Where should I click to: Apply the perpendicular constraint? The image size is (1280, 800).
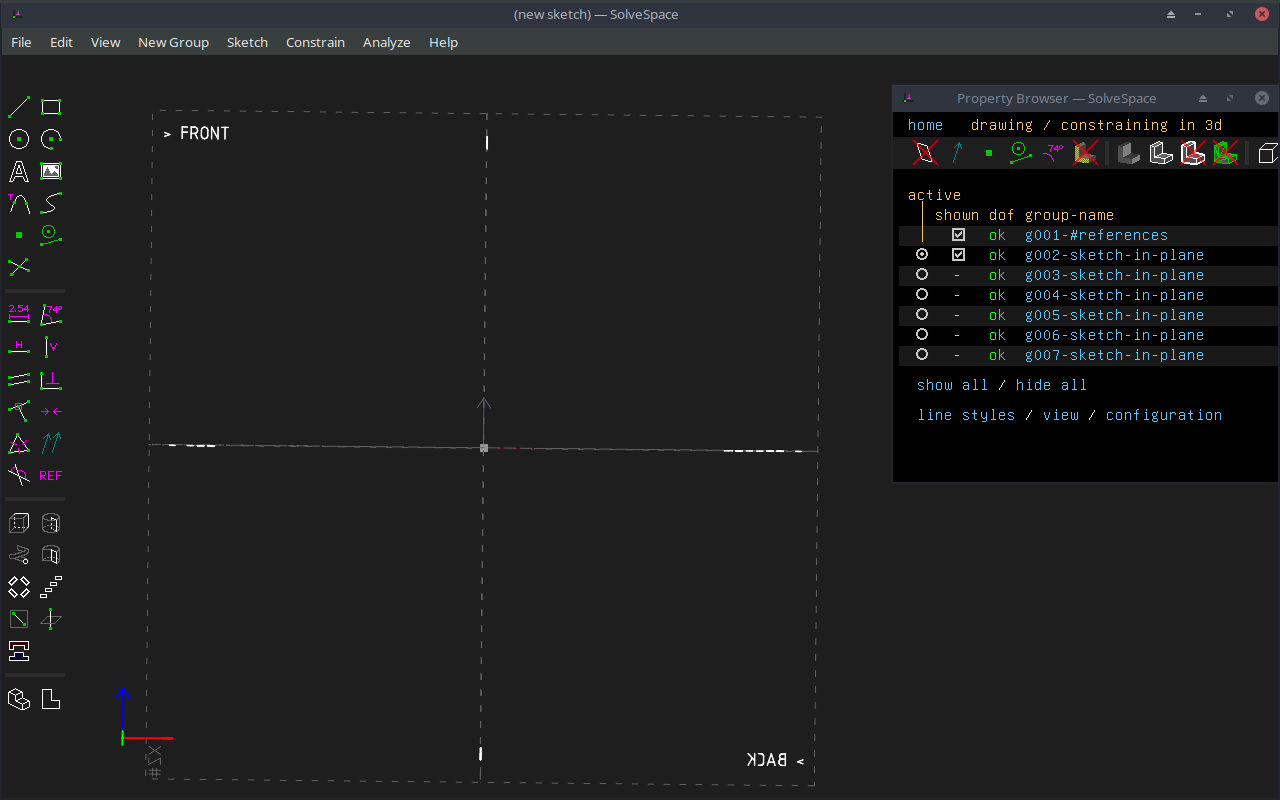51,379
